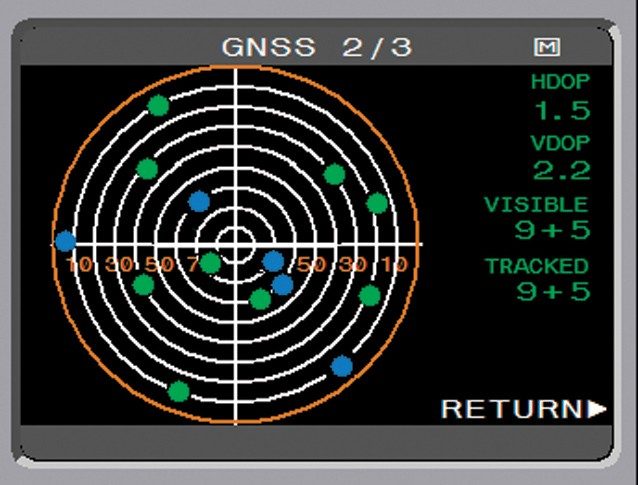This screenshot has width=638, height=485.
Task: Select green satellite dot below left 50 label
Action: click(x=144, y=284)
